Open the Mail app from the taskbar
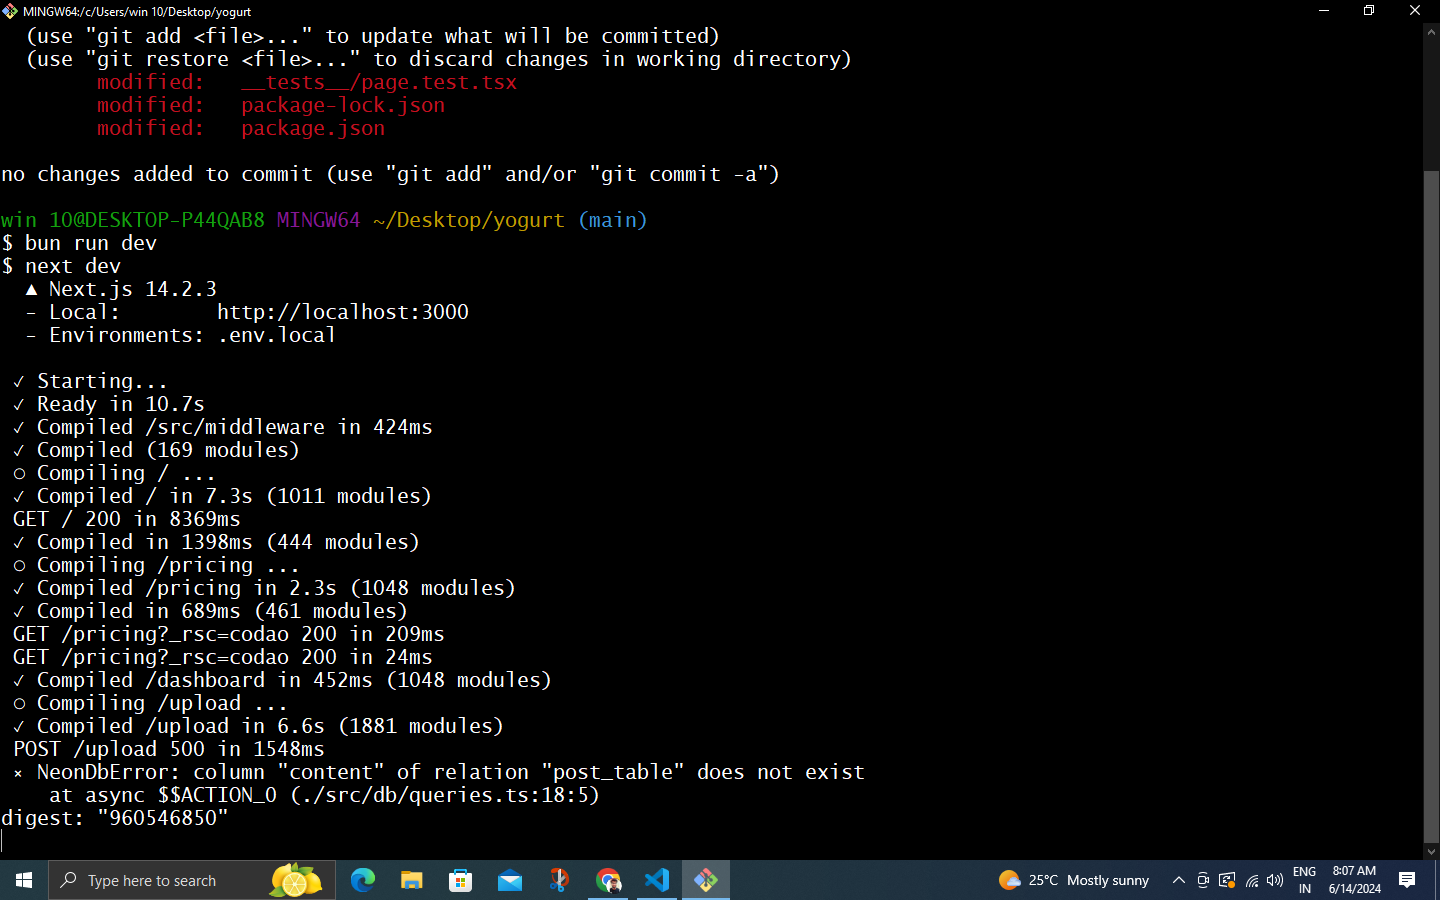The image size is (1440, 900). point(510,880)
